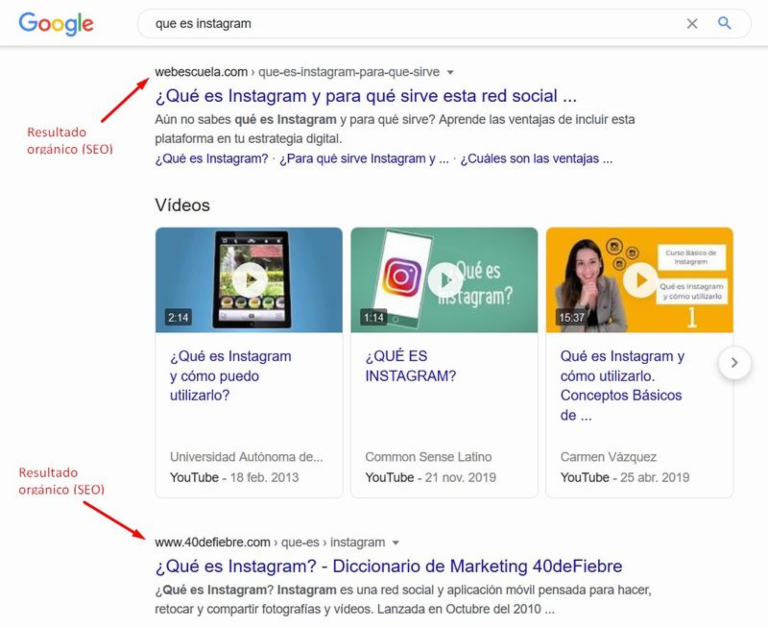Viewport: 768px width, 627px height.
Task: Open sitelink '¿Qué es Instagram?' under webescuela result
Action: (x=212, y=159)
